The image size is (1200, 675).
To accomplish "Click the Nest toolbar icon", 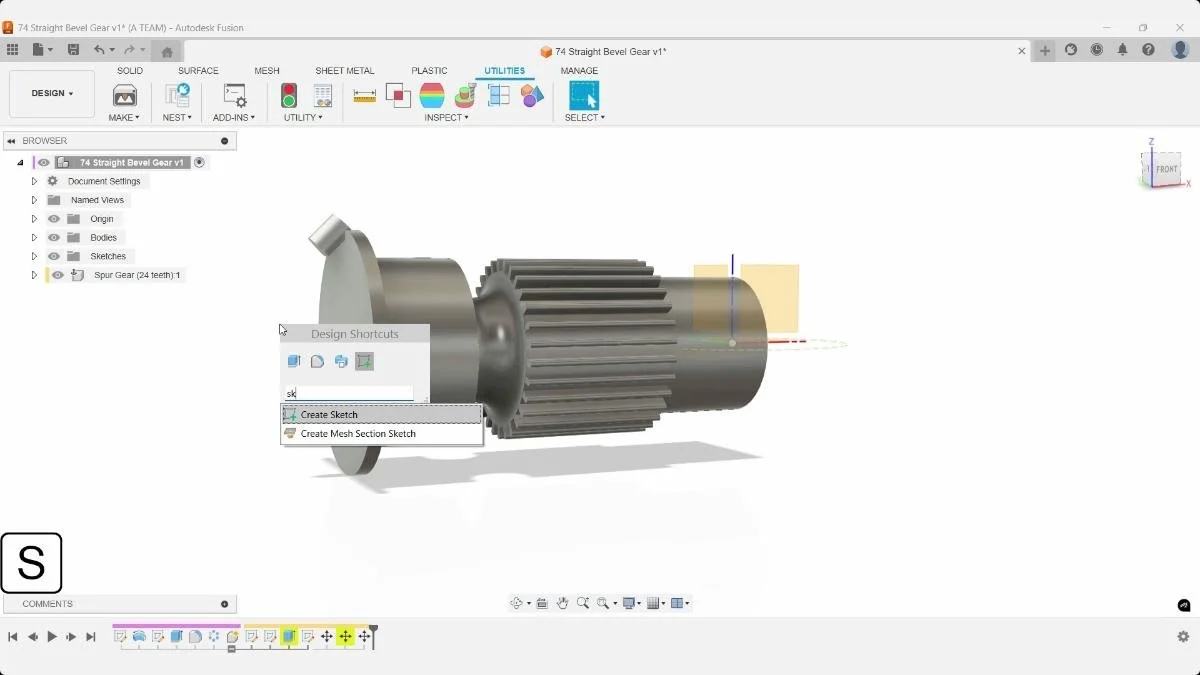I will pos(177,96).
